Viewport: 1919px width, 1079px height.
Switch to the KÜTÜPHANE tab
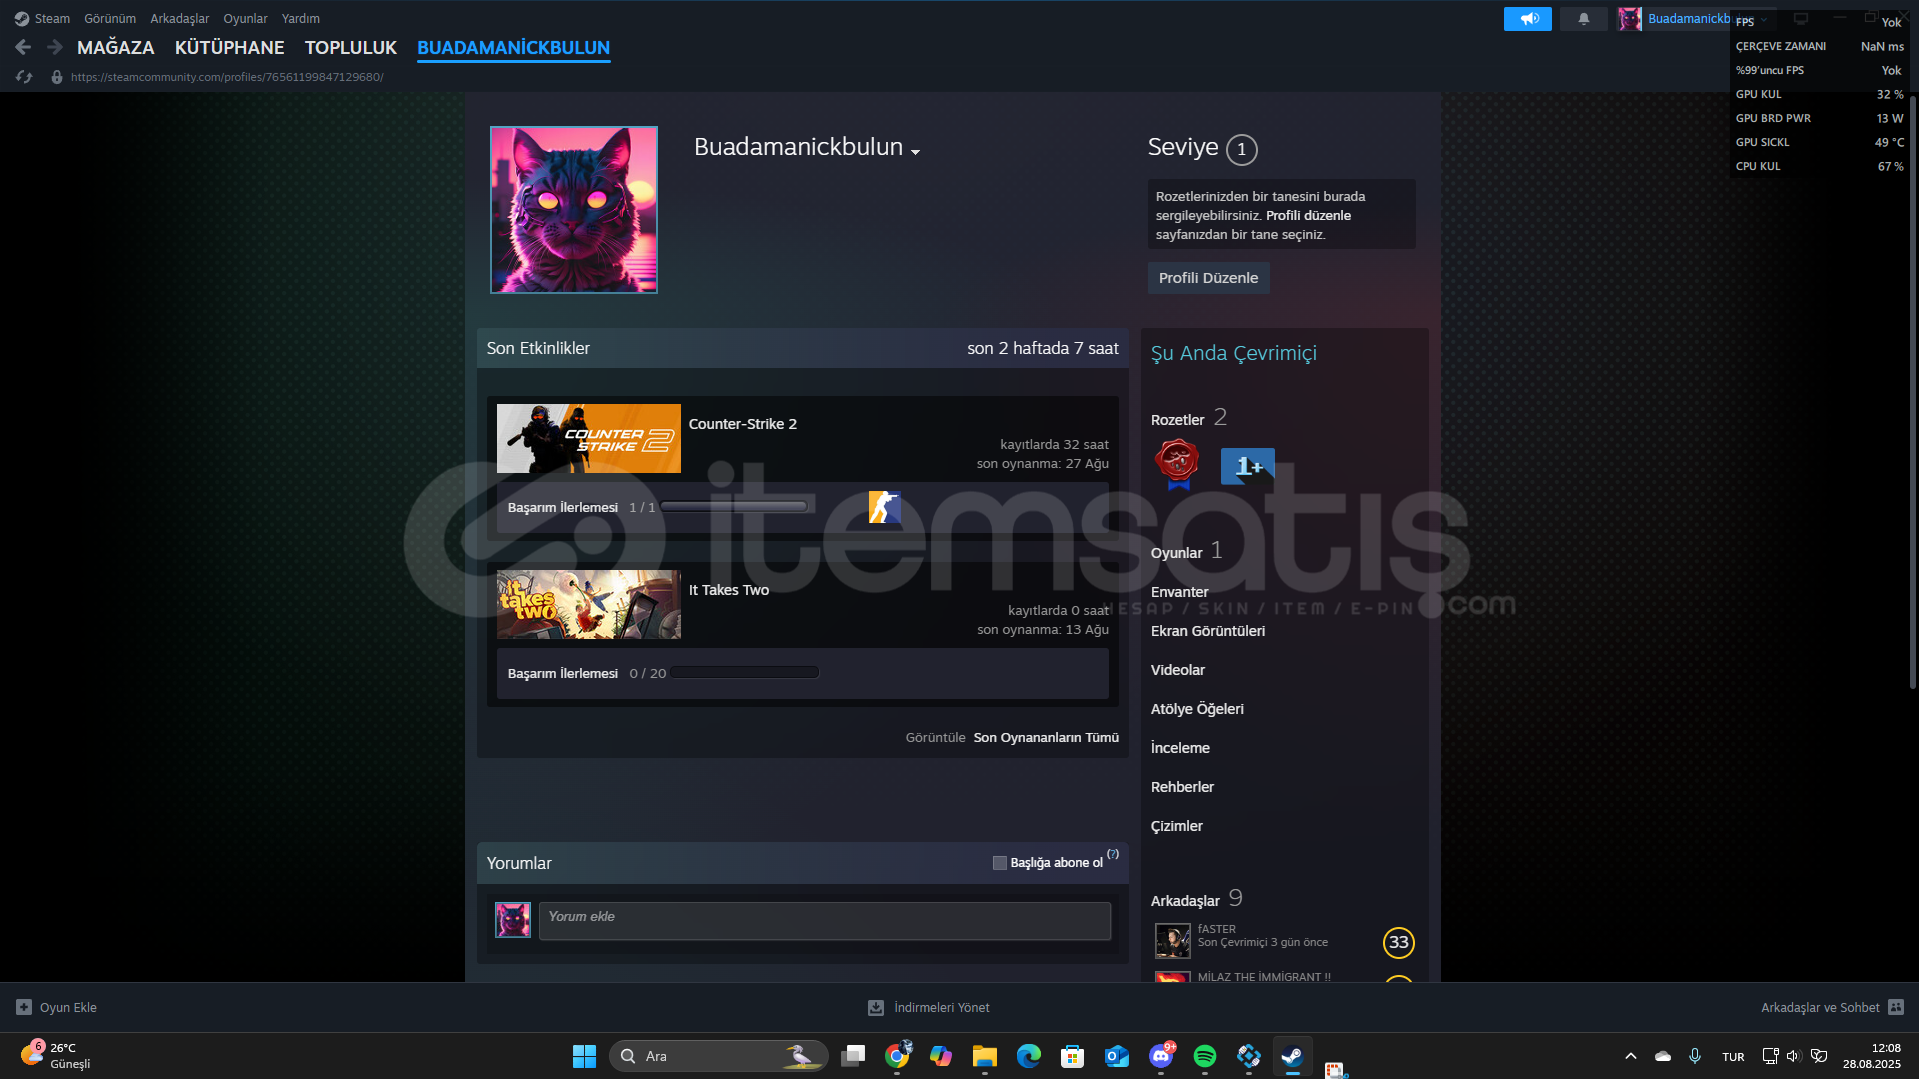[230, 47]
